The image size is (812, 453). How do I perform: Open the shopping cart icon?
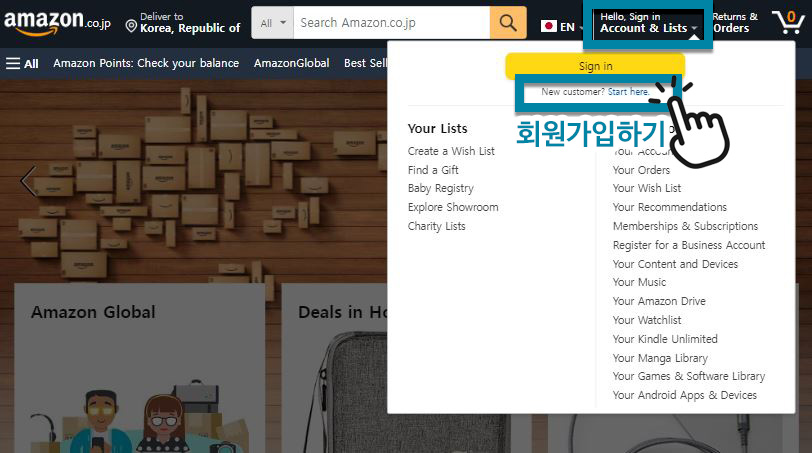[x=788, y=22]
